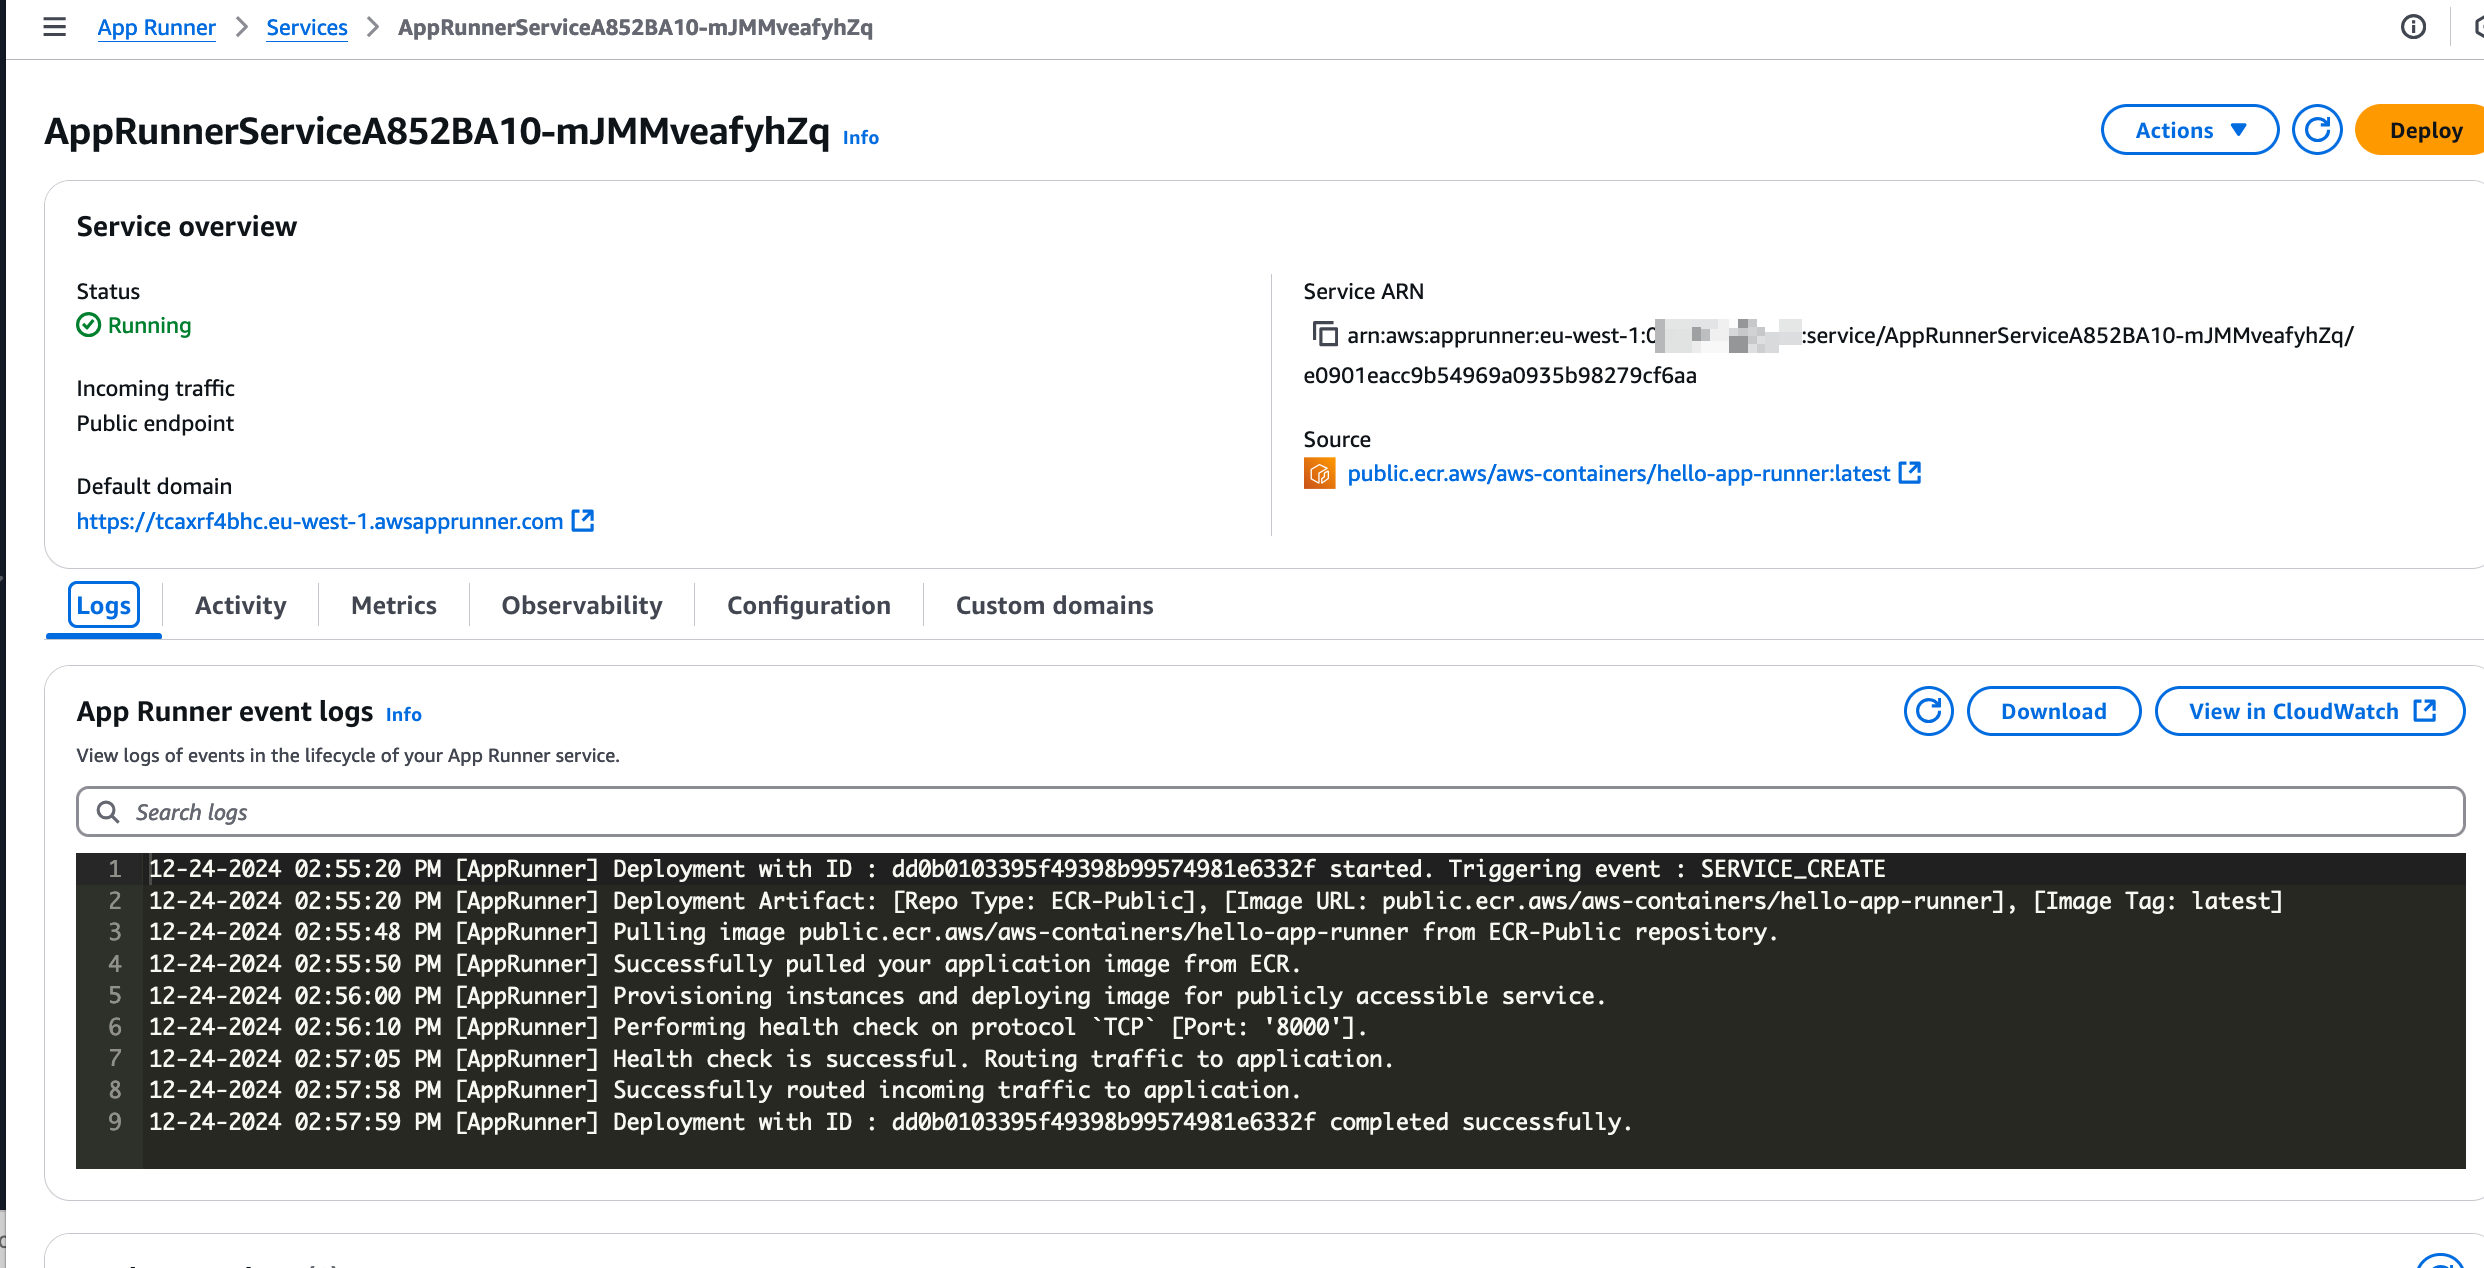This screenshot has width=2484, height=1268.
Task: Navigate to Services breadcrumb link
Action: [306, 27]
